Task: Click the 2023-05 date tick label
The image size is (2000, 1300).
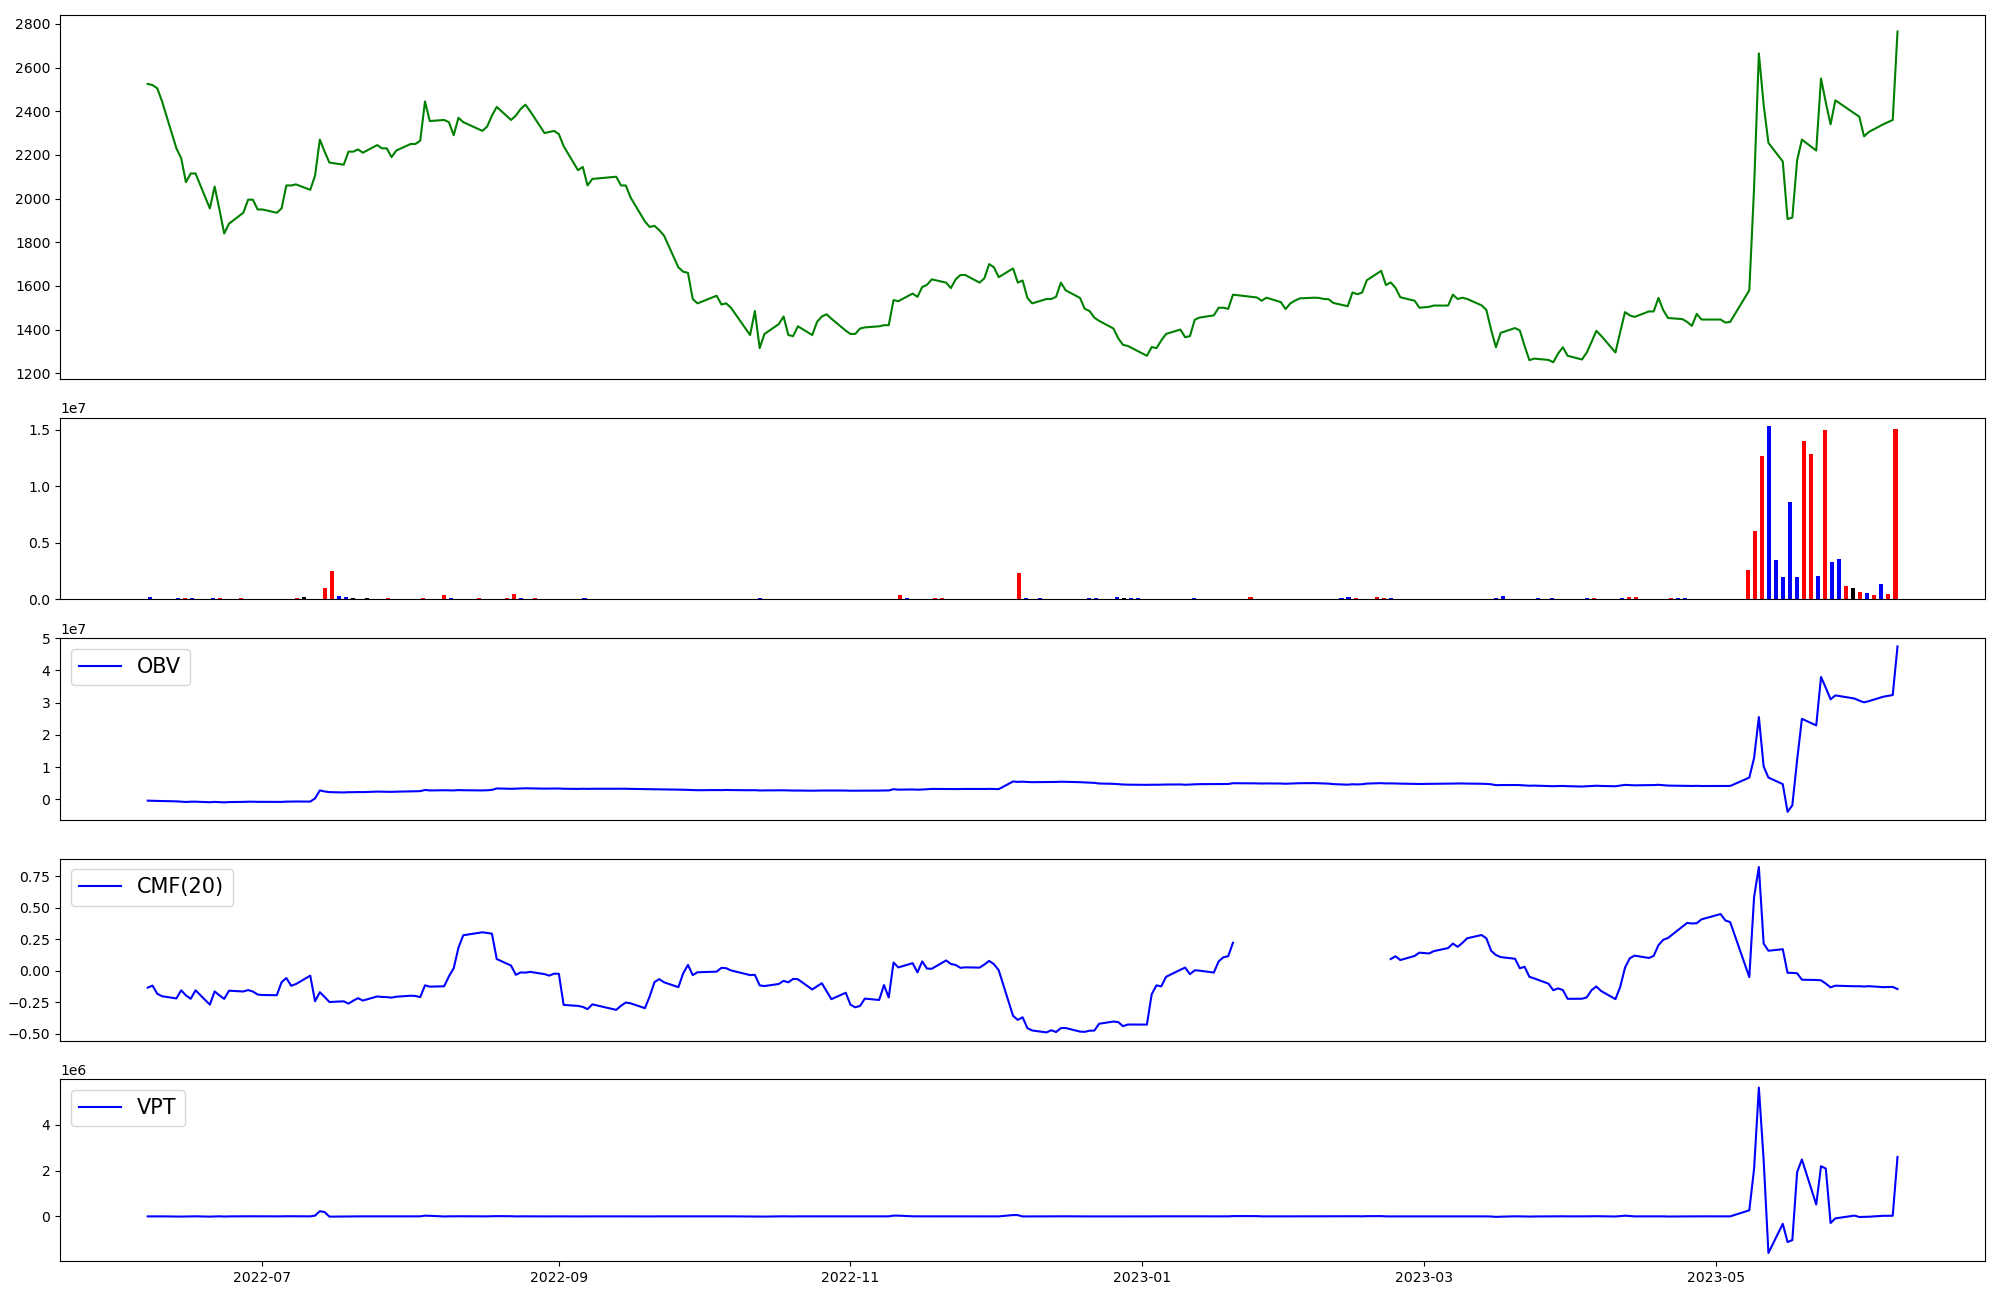Action: pos(1716,1277)
